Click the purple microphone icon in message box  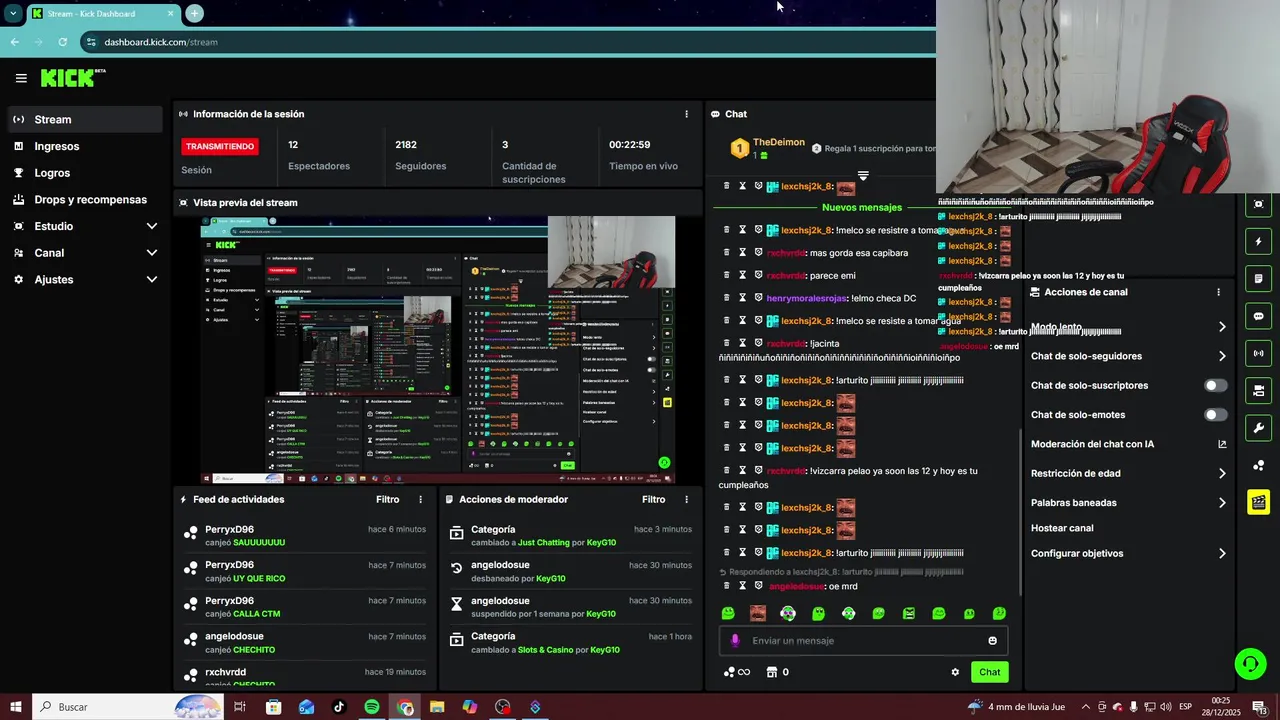pyautogui.click(x=735, y=641)
